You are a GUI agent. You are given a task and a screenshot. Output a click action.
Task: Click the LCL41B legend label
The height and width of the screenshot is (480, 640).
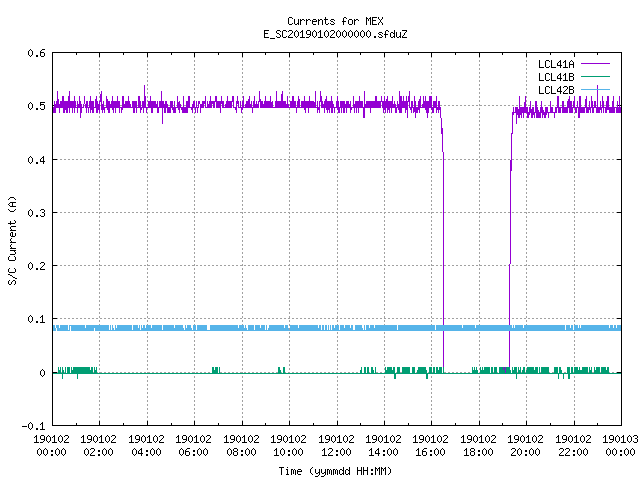pos(556,77)
